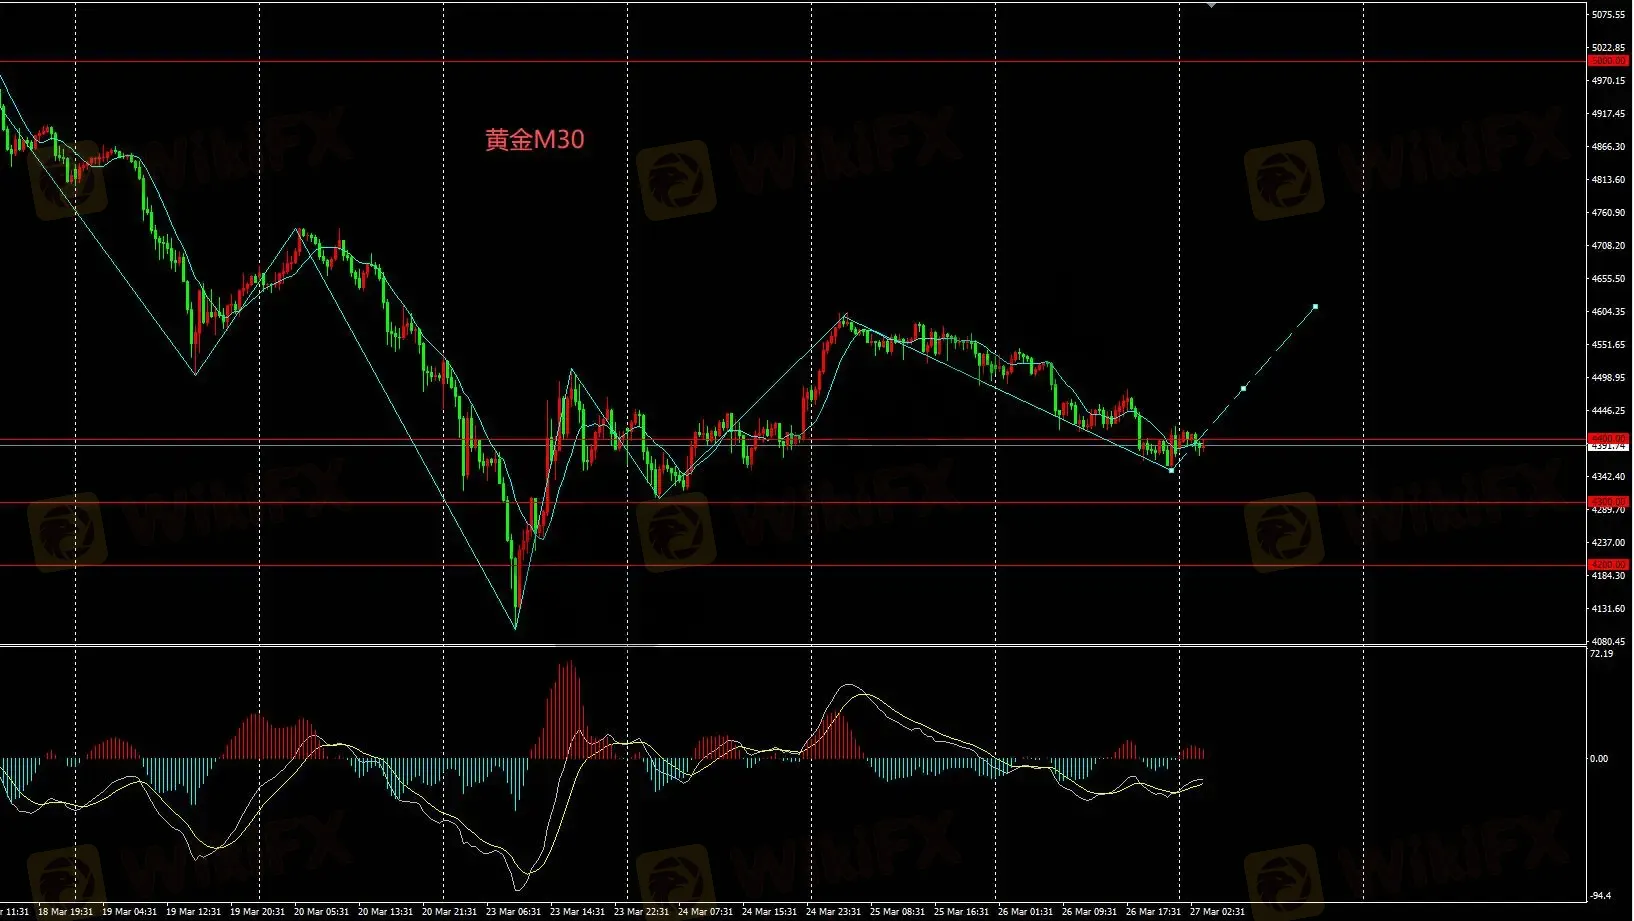Click the 4708.20 price axis label
The height and width of the screenshot is (921, 1634).
[1608, 246]
